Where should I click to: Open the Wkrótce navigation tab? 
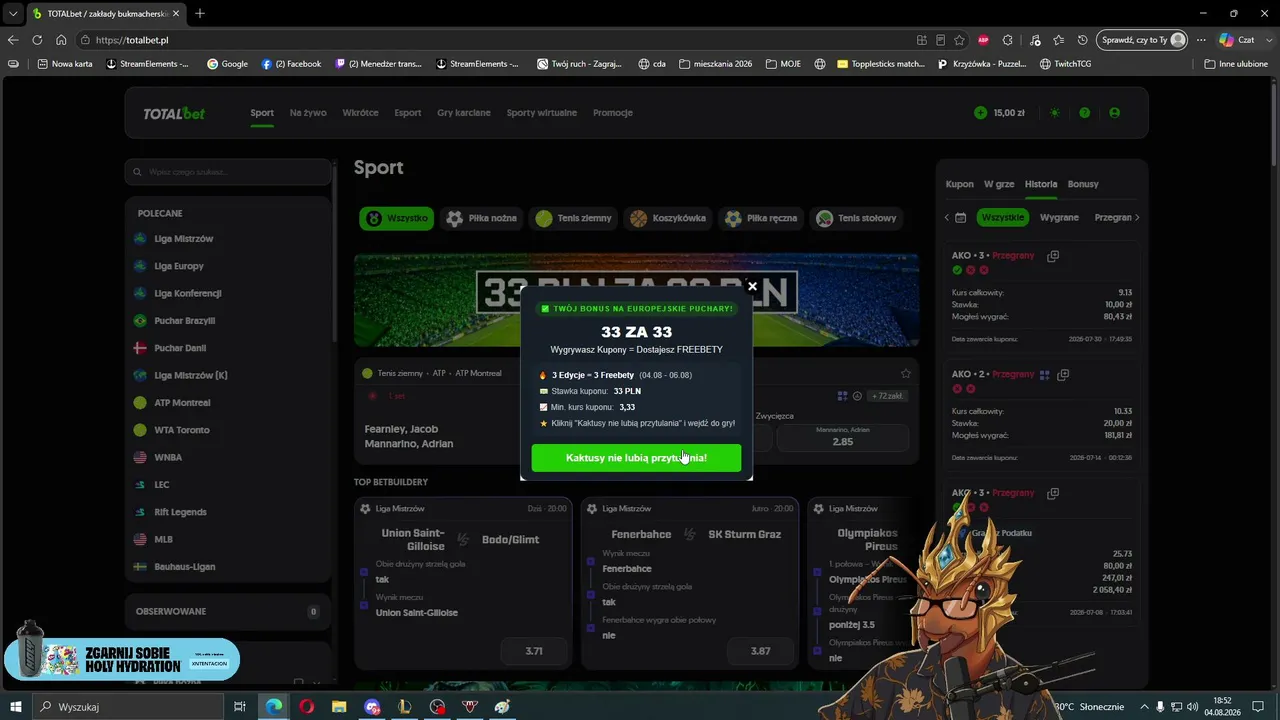coord(360,113)
